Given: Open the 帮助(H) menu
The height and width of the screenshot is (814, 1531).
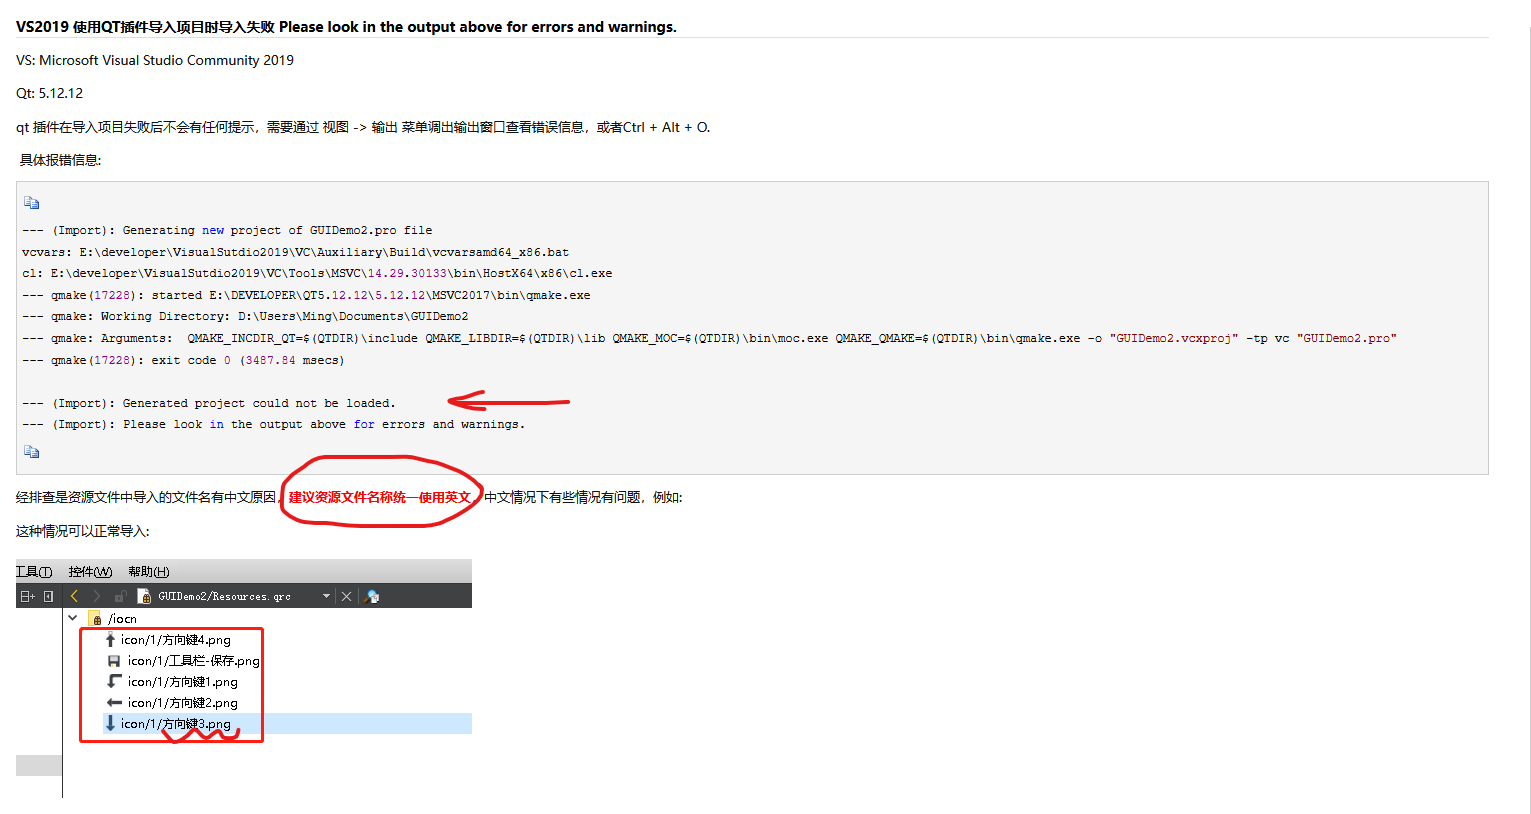Looking at the screenshot, I should 149,571.
